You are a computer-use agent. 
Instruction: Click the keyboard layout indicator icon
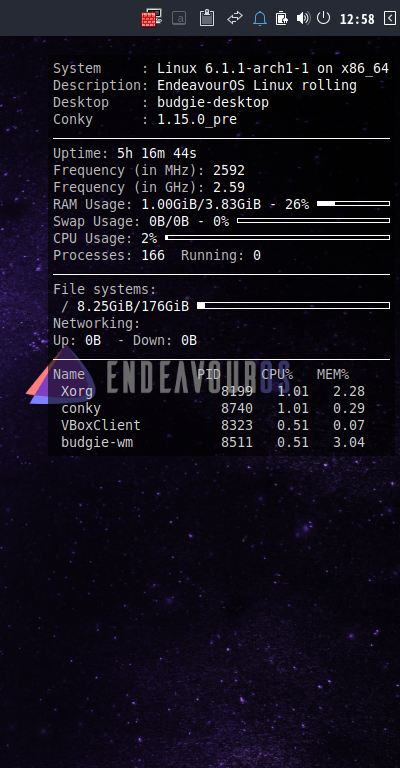click(x=179, y=19)
